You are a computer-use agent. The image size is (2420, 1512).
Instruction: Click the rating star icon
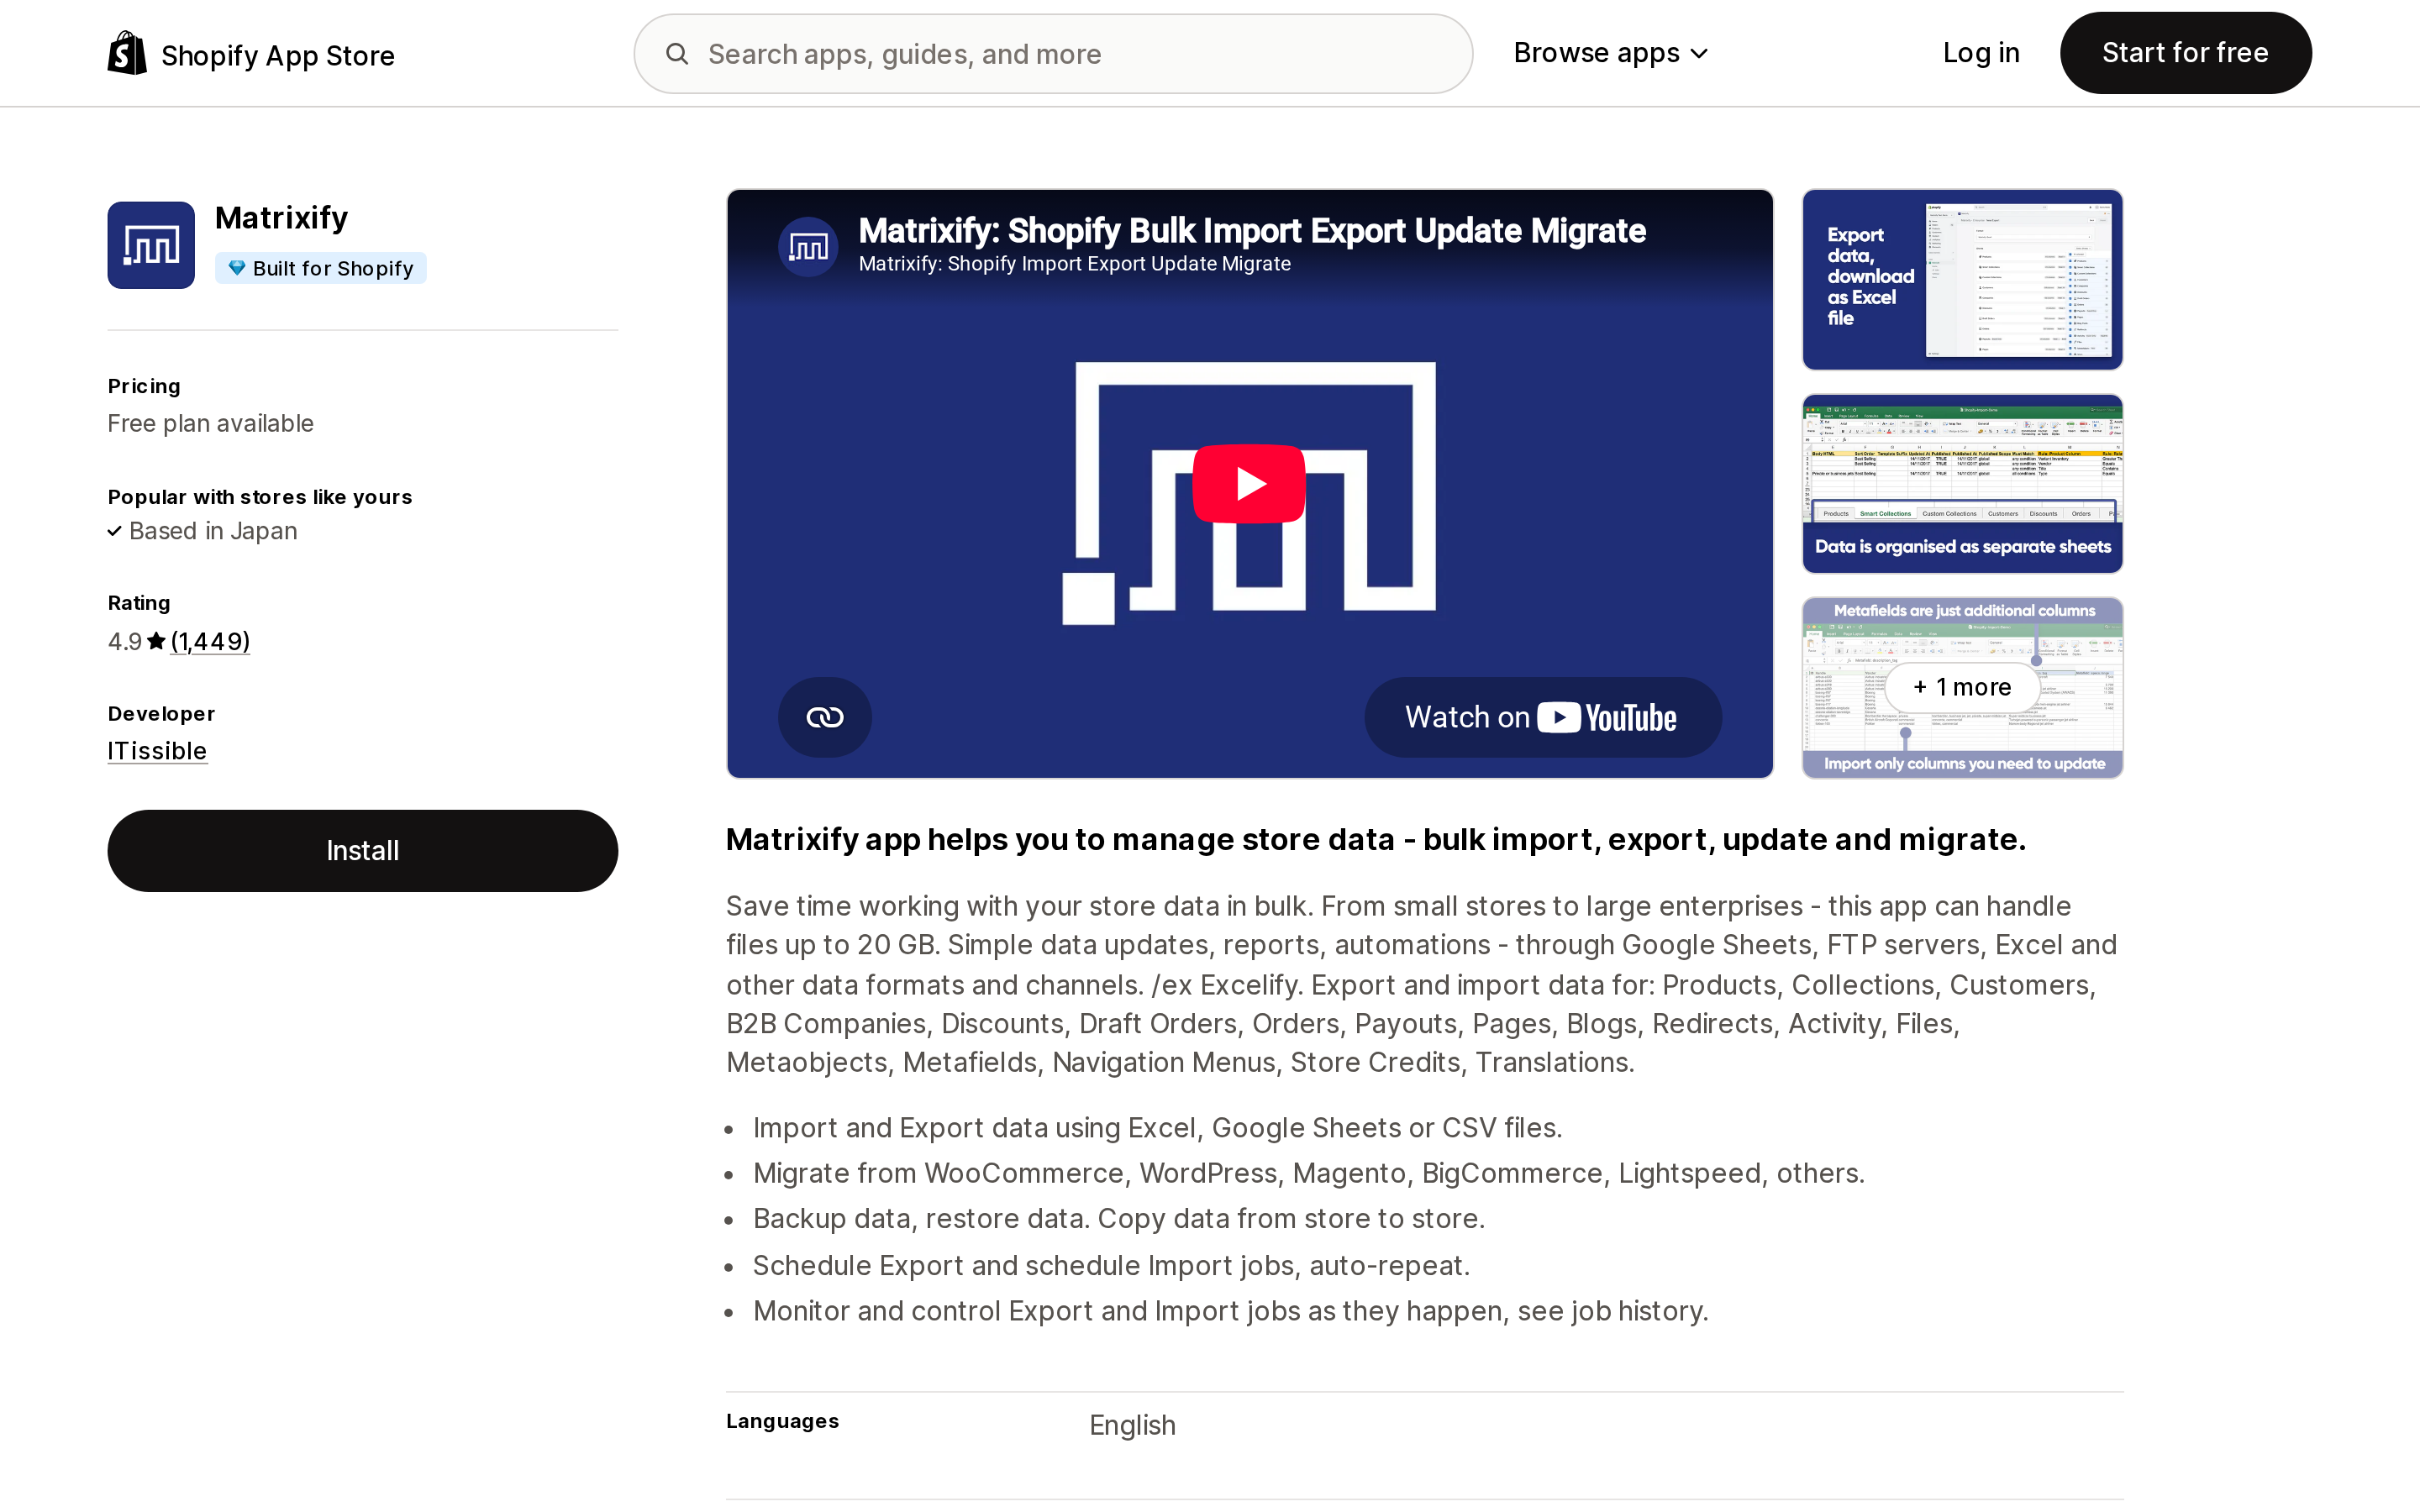(x=156, y=641)
